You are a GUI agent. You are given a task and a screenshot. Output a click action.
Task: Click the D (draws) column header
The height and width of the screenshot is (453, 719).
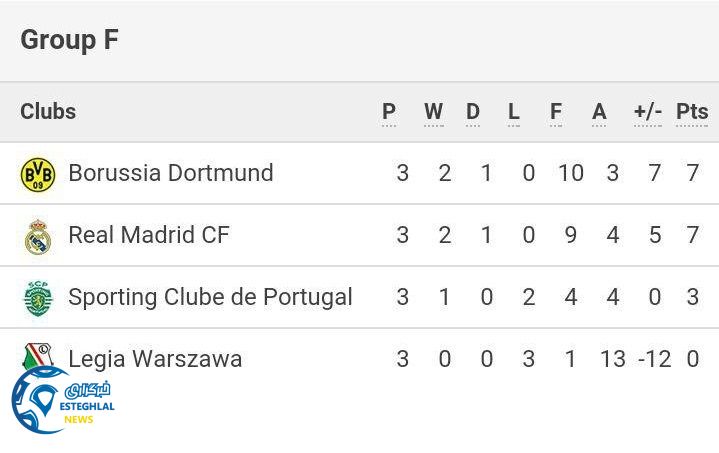coord(473,112)
